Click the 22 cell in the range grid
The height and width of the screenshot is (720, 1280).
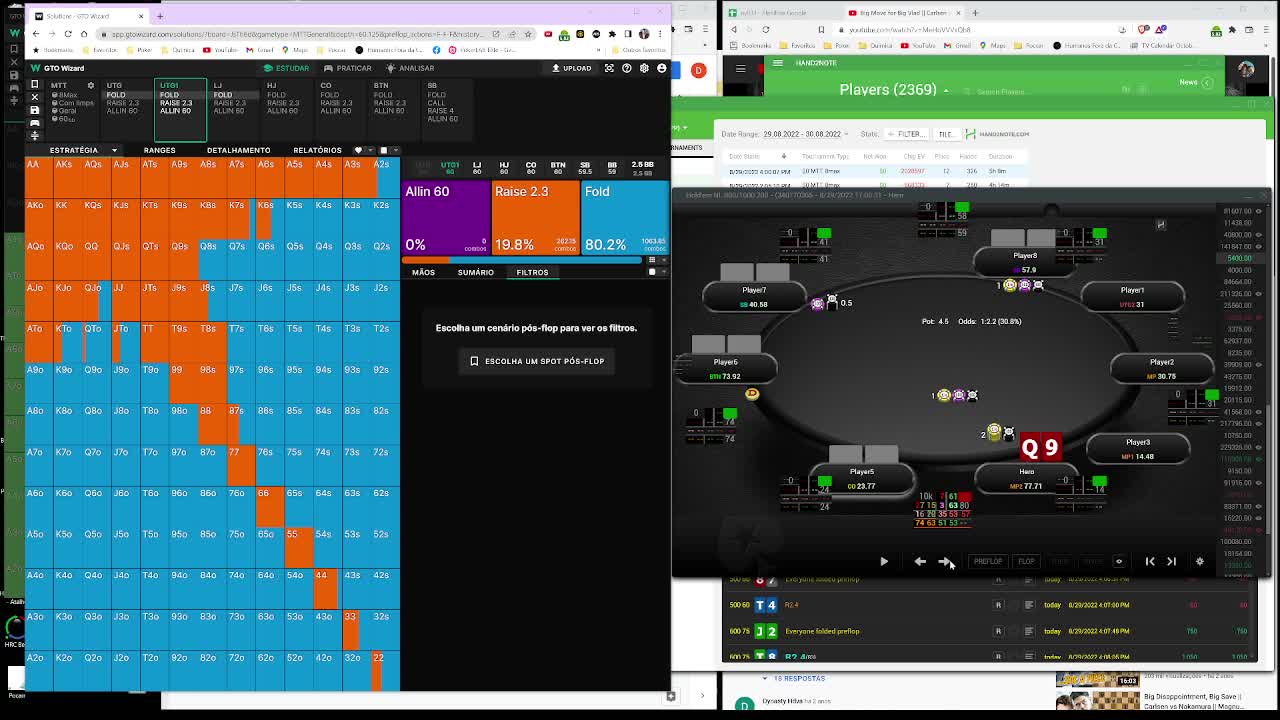coord(385,670)
